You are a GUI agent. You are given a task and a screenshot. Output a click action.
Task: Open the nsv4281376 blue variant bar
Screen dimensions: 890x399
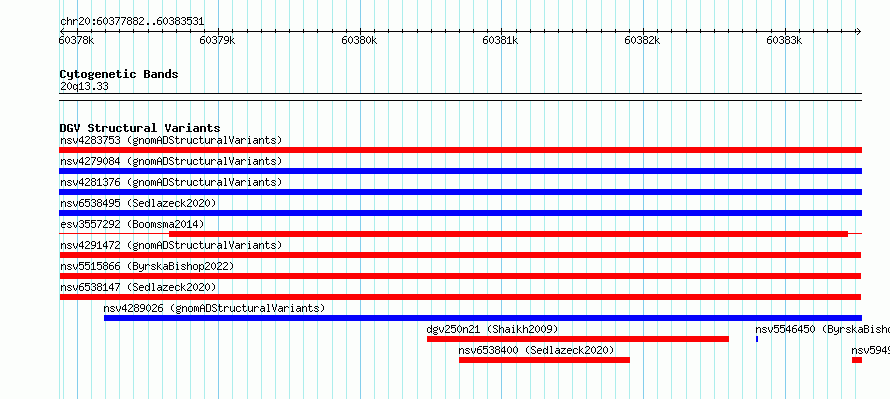click(x=460, y=192)
